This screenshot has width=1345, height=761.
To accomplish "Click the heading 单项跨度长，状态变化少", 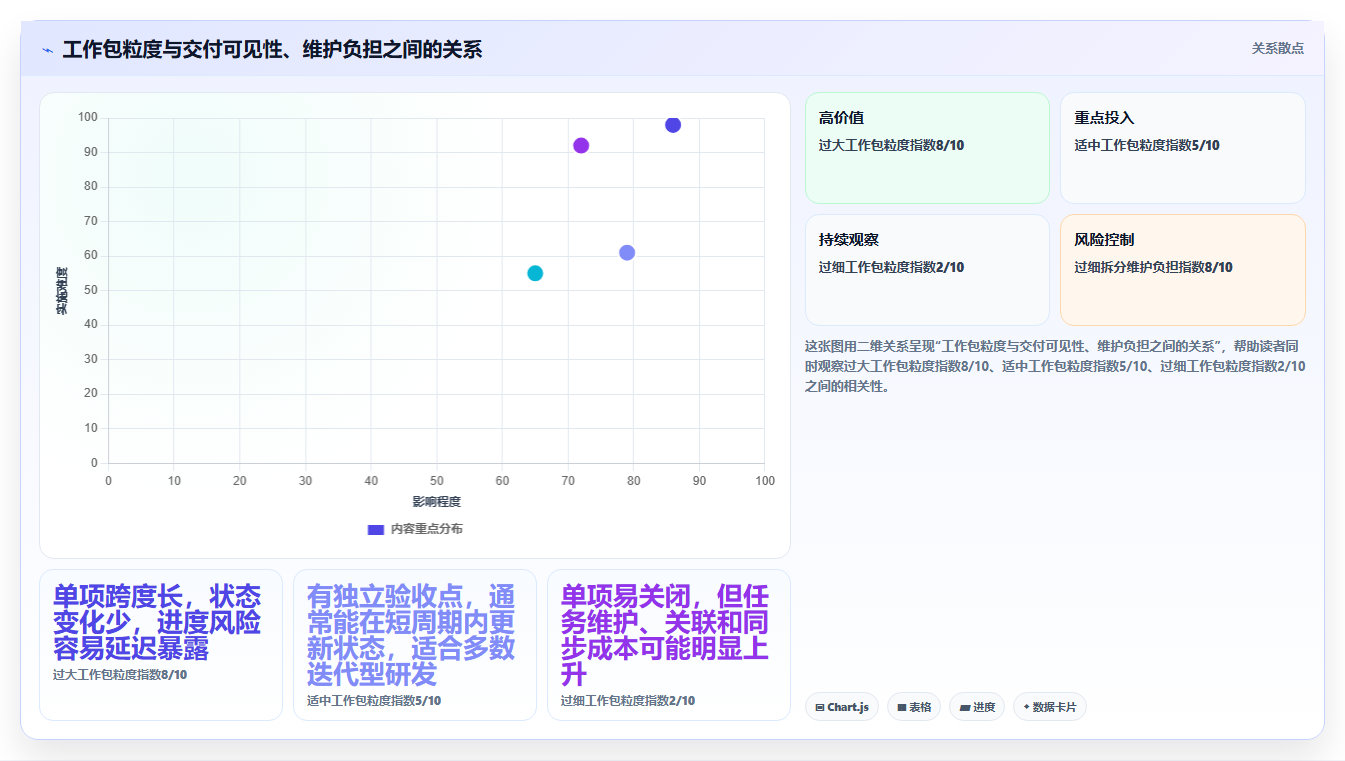I will (157, 623).
